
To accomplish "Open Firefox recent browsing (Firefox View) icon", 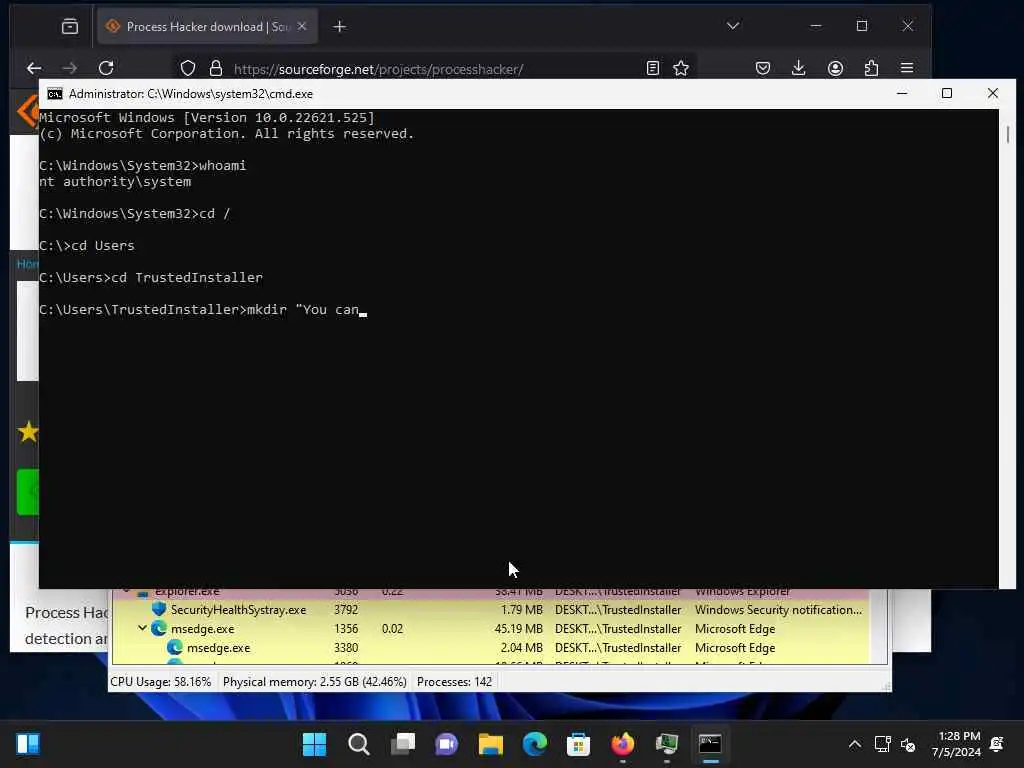I will (x=70, y=27).
